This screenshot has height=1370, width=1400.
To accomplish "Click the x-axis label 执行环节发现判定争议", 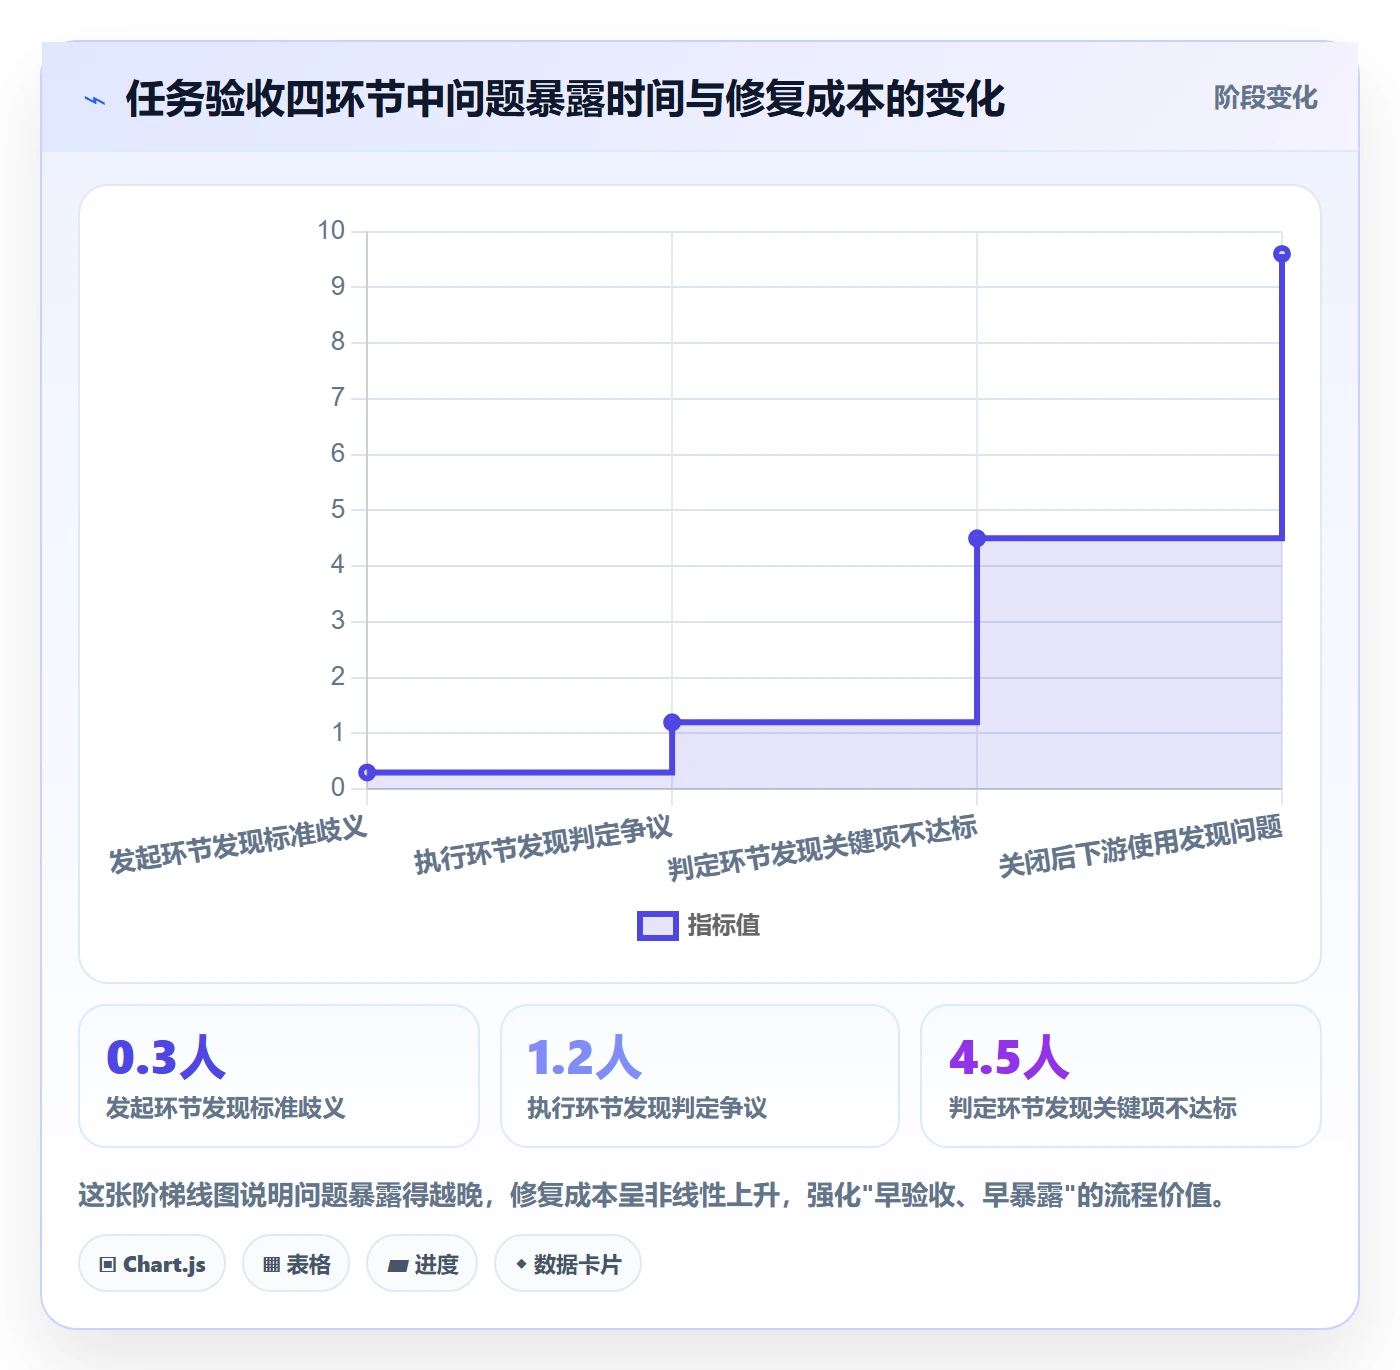I will pos(543,844).
